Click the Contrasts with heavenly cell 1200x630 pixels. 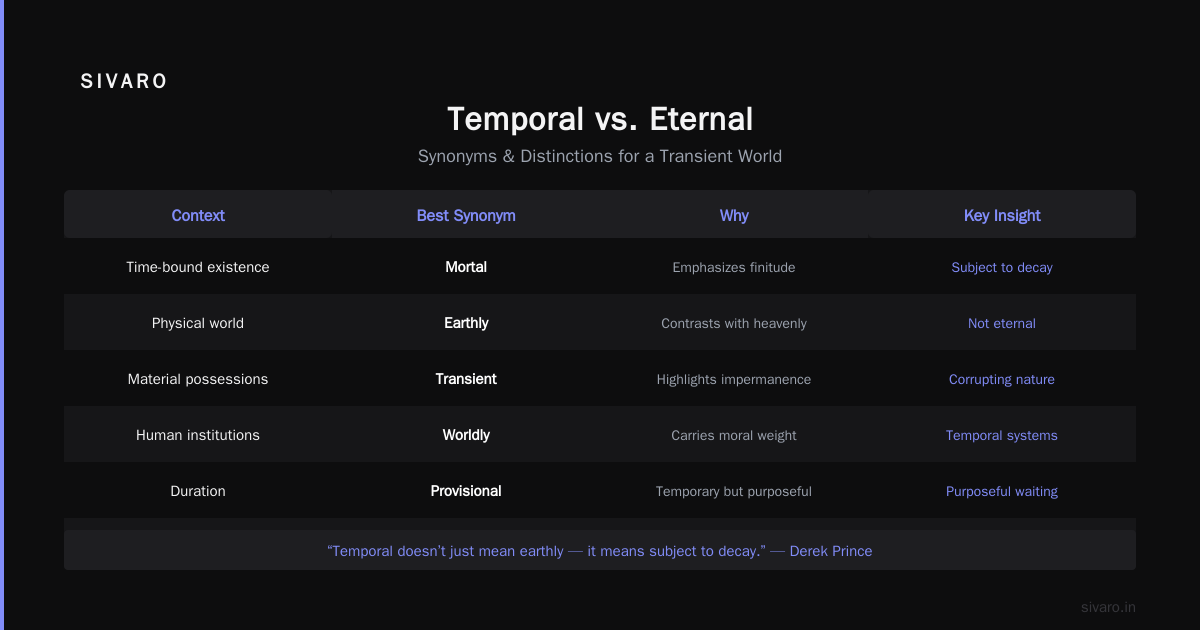point(734,323)
